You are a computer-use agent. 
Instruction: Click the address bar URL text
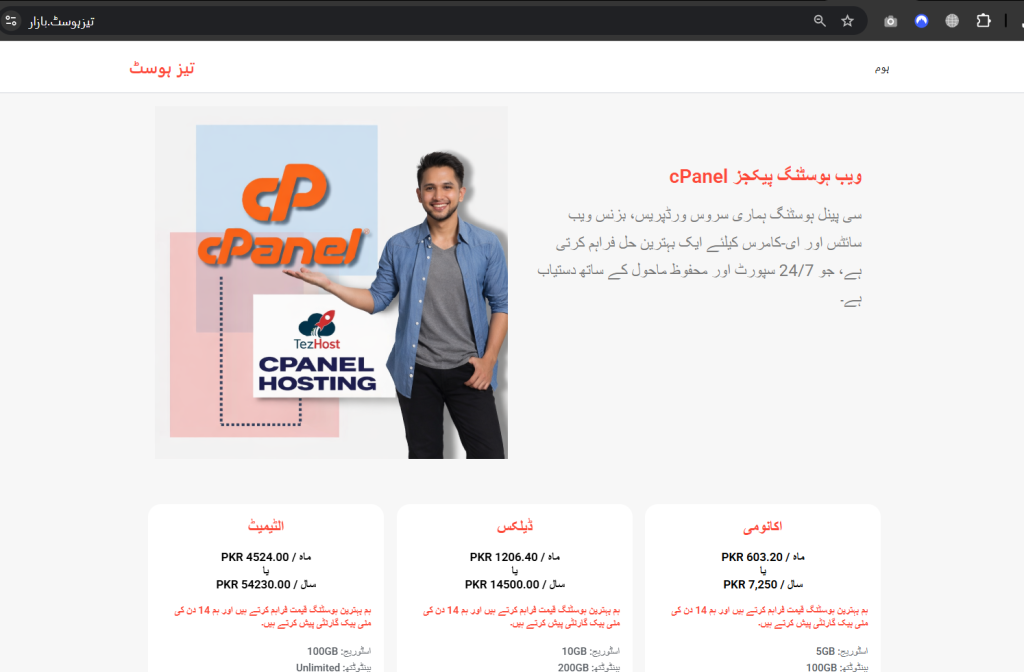[61, 22]
